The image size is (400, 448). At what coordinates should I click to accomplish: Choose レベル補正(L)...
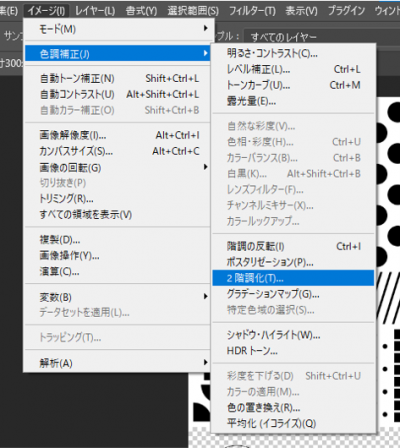click(x=293, y=69)
